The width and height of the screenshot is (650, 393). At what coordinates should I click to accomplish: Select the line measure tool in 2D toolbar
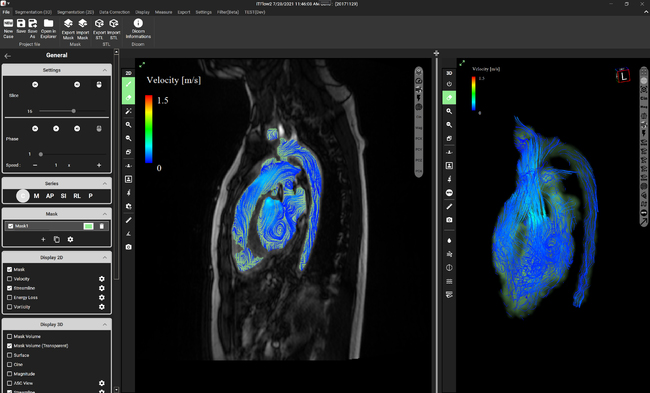pos(129,220)
